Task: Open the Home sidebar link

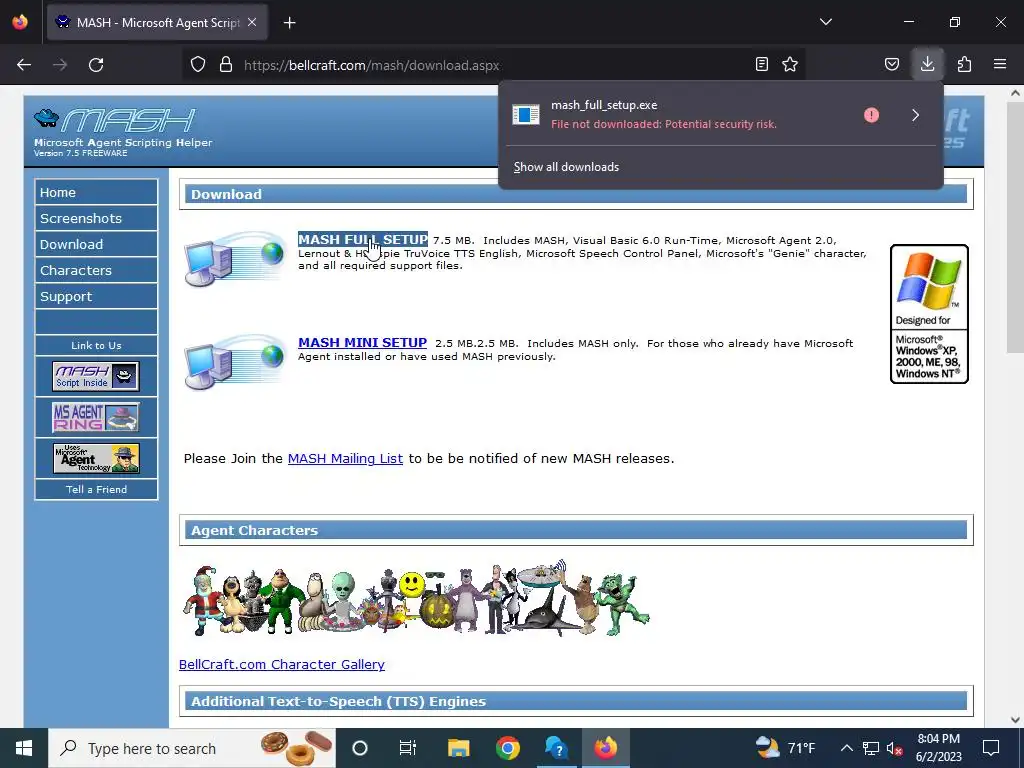Action: point(96,193)
